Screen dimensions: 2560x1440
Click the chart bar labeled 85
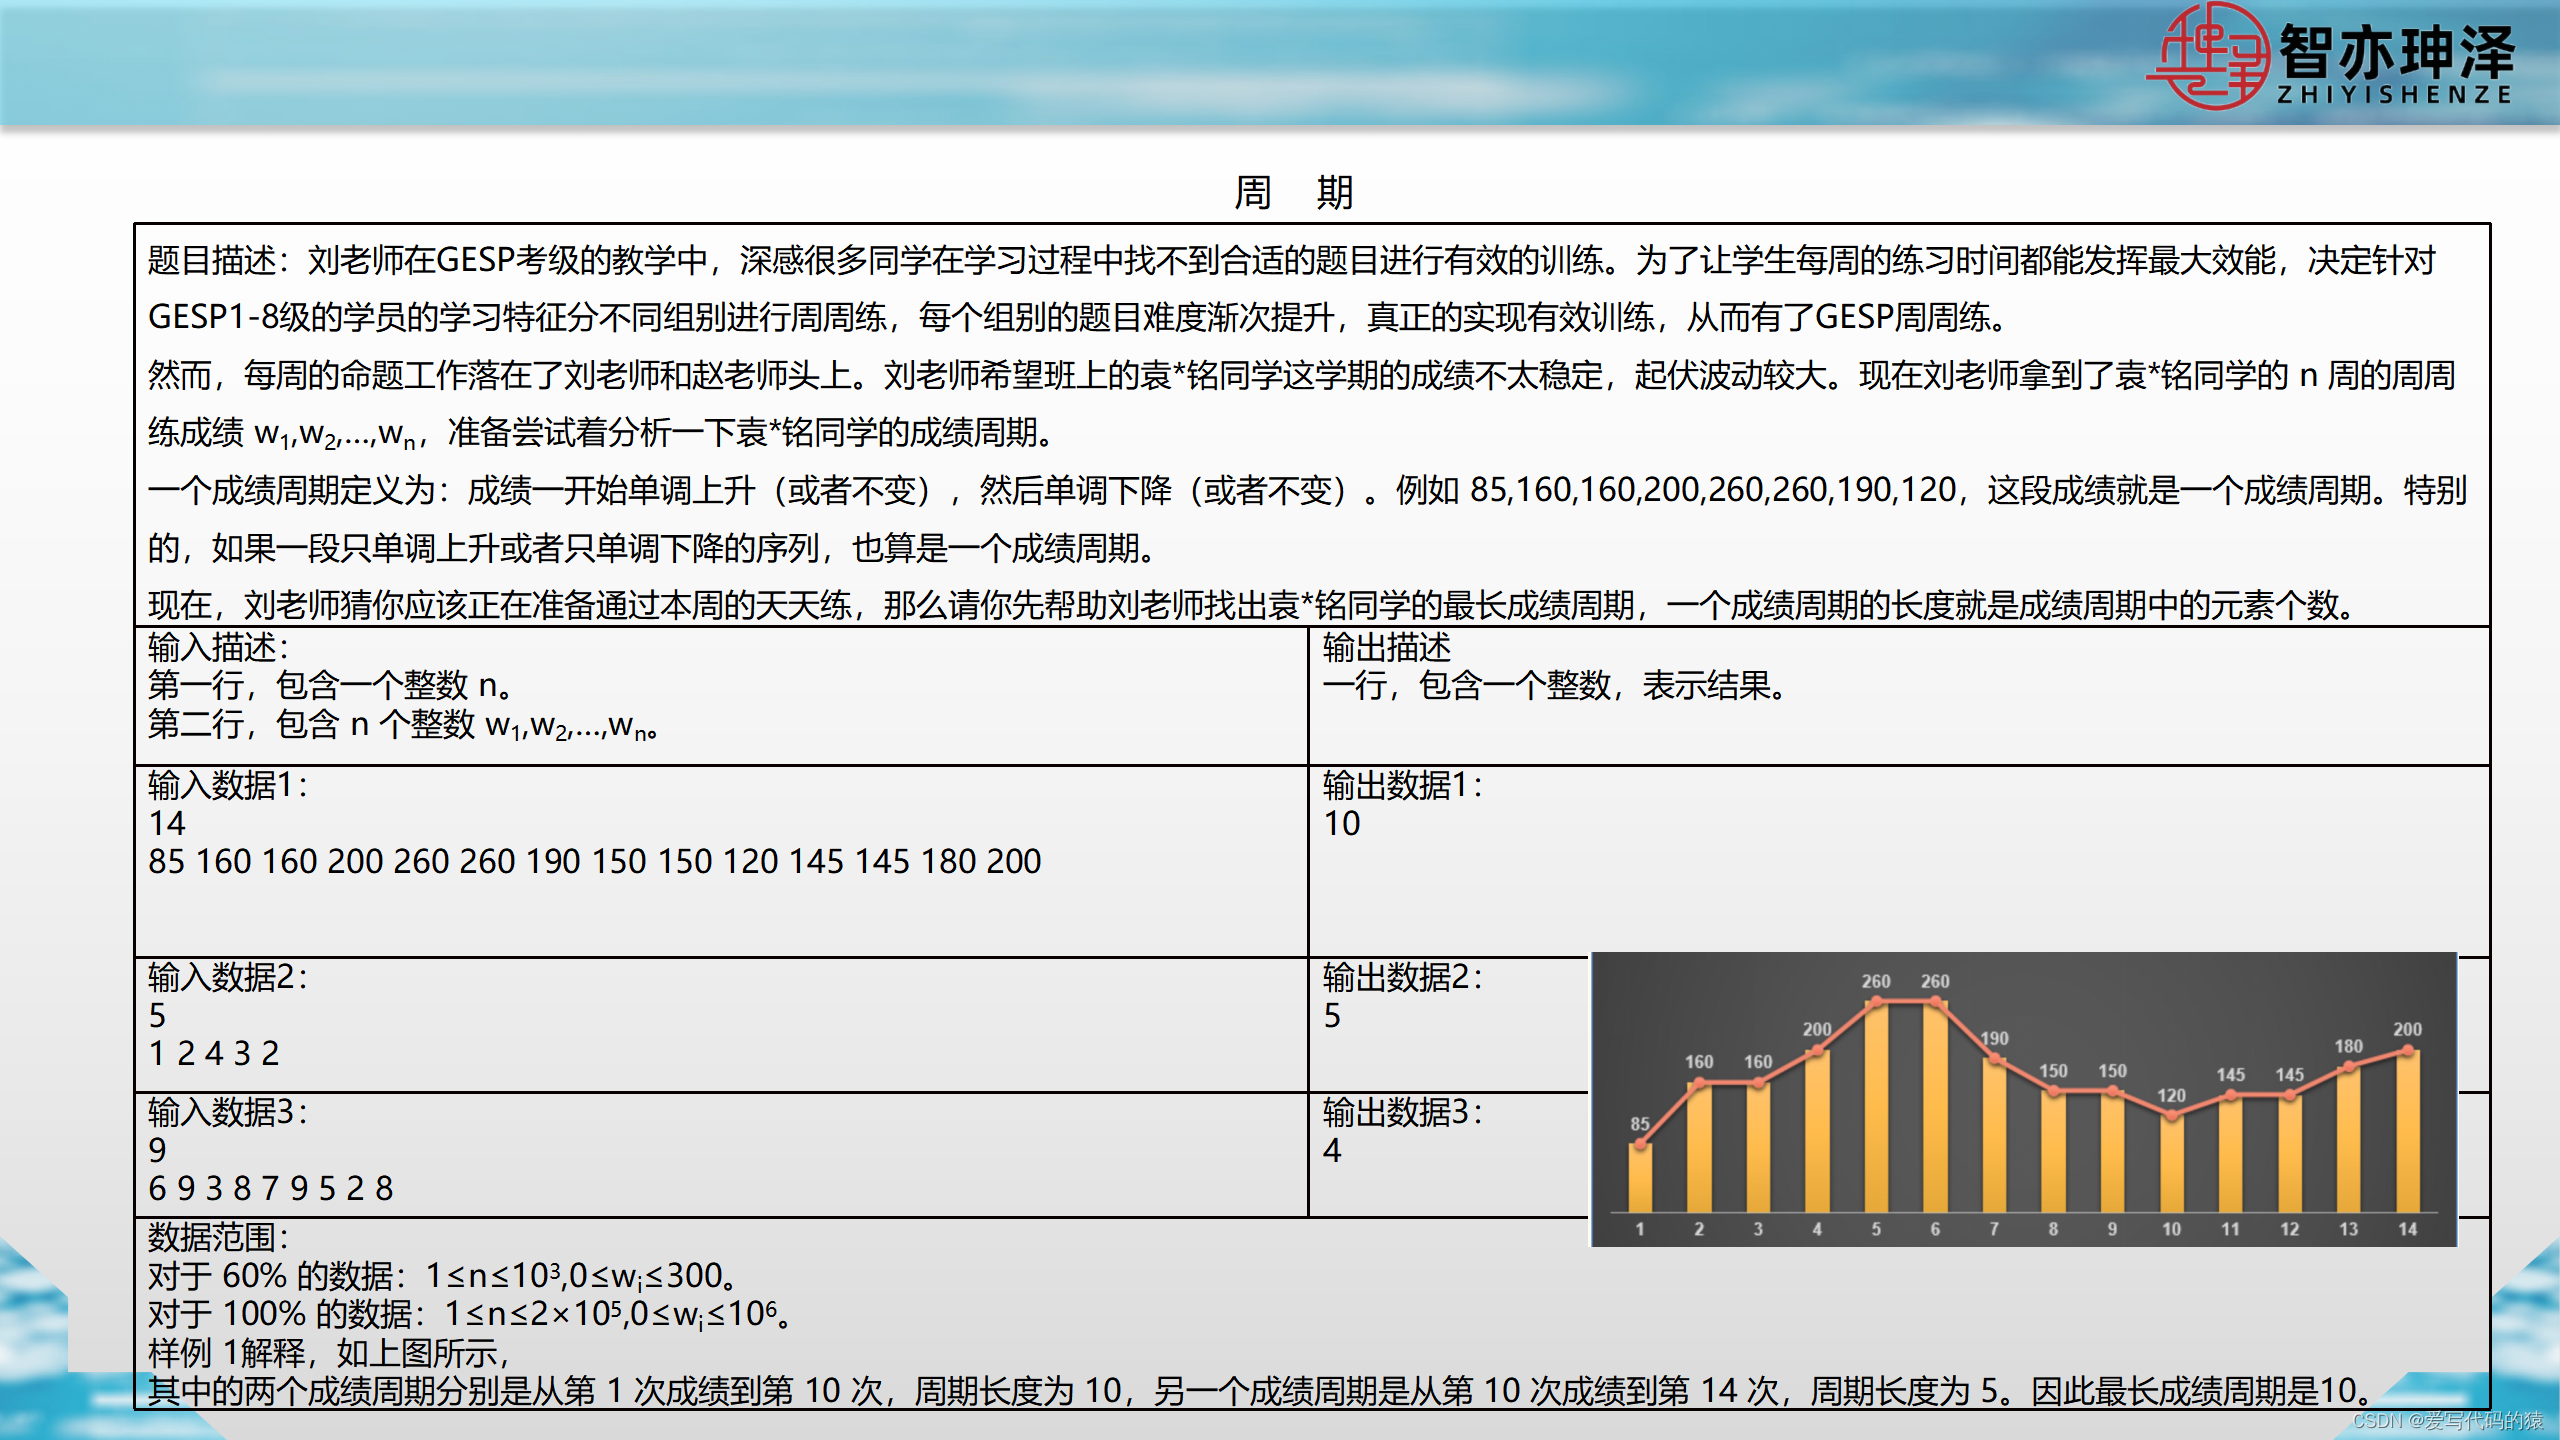(x=1640, y=1178)
